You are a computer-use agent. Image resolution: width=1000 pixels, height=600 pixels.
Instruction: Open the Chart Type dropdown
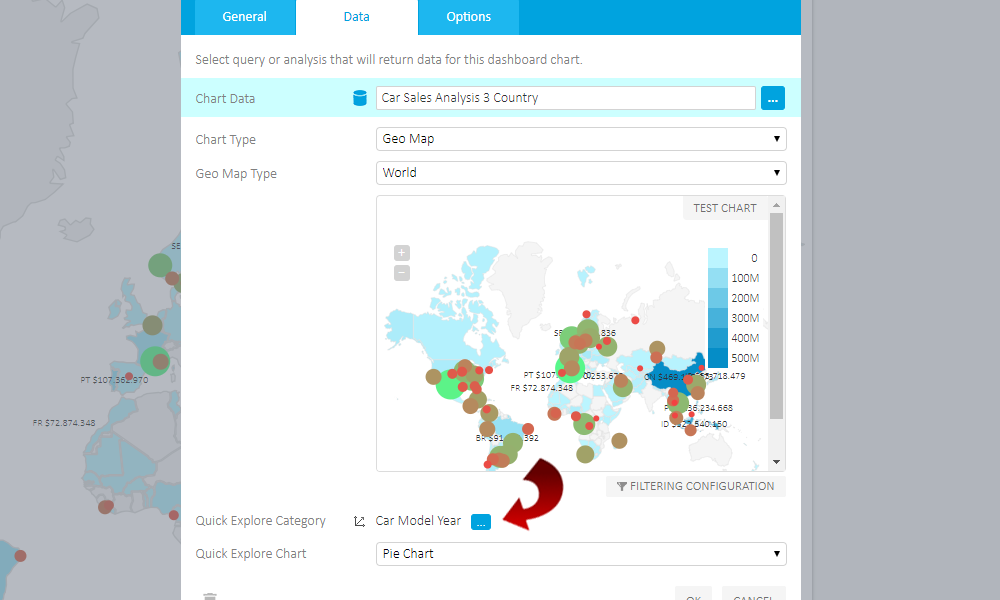coord(777,138)
